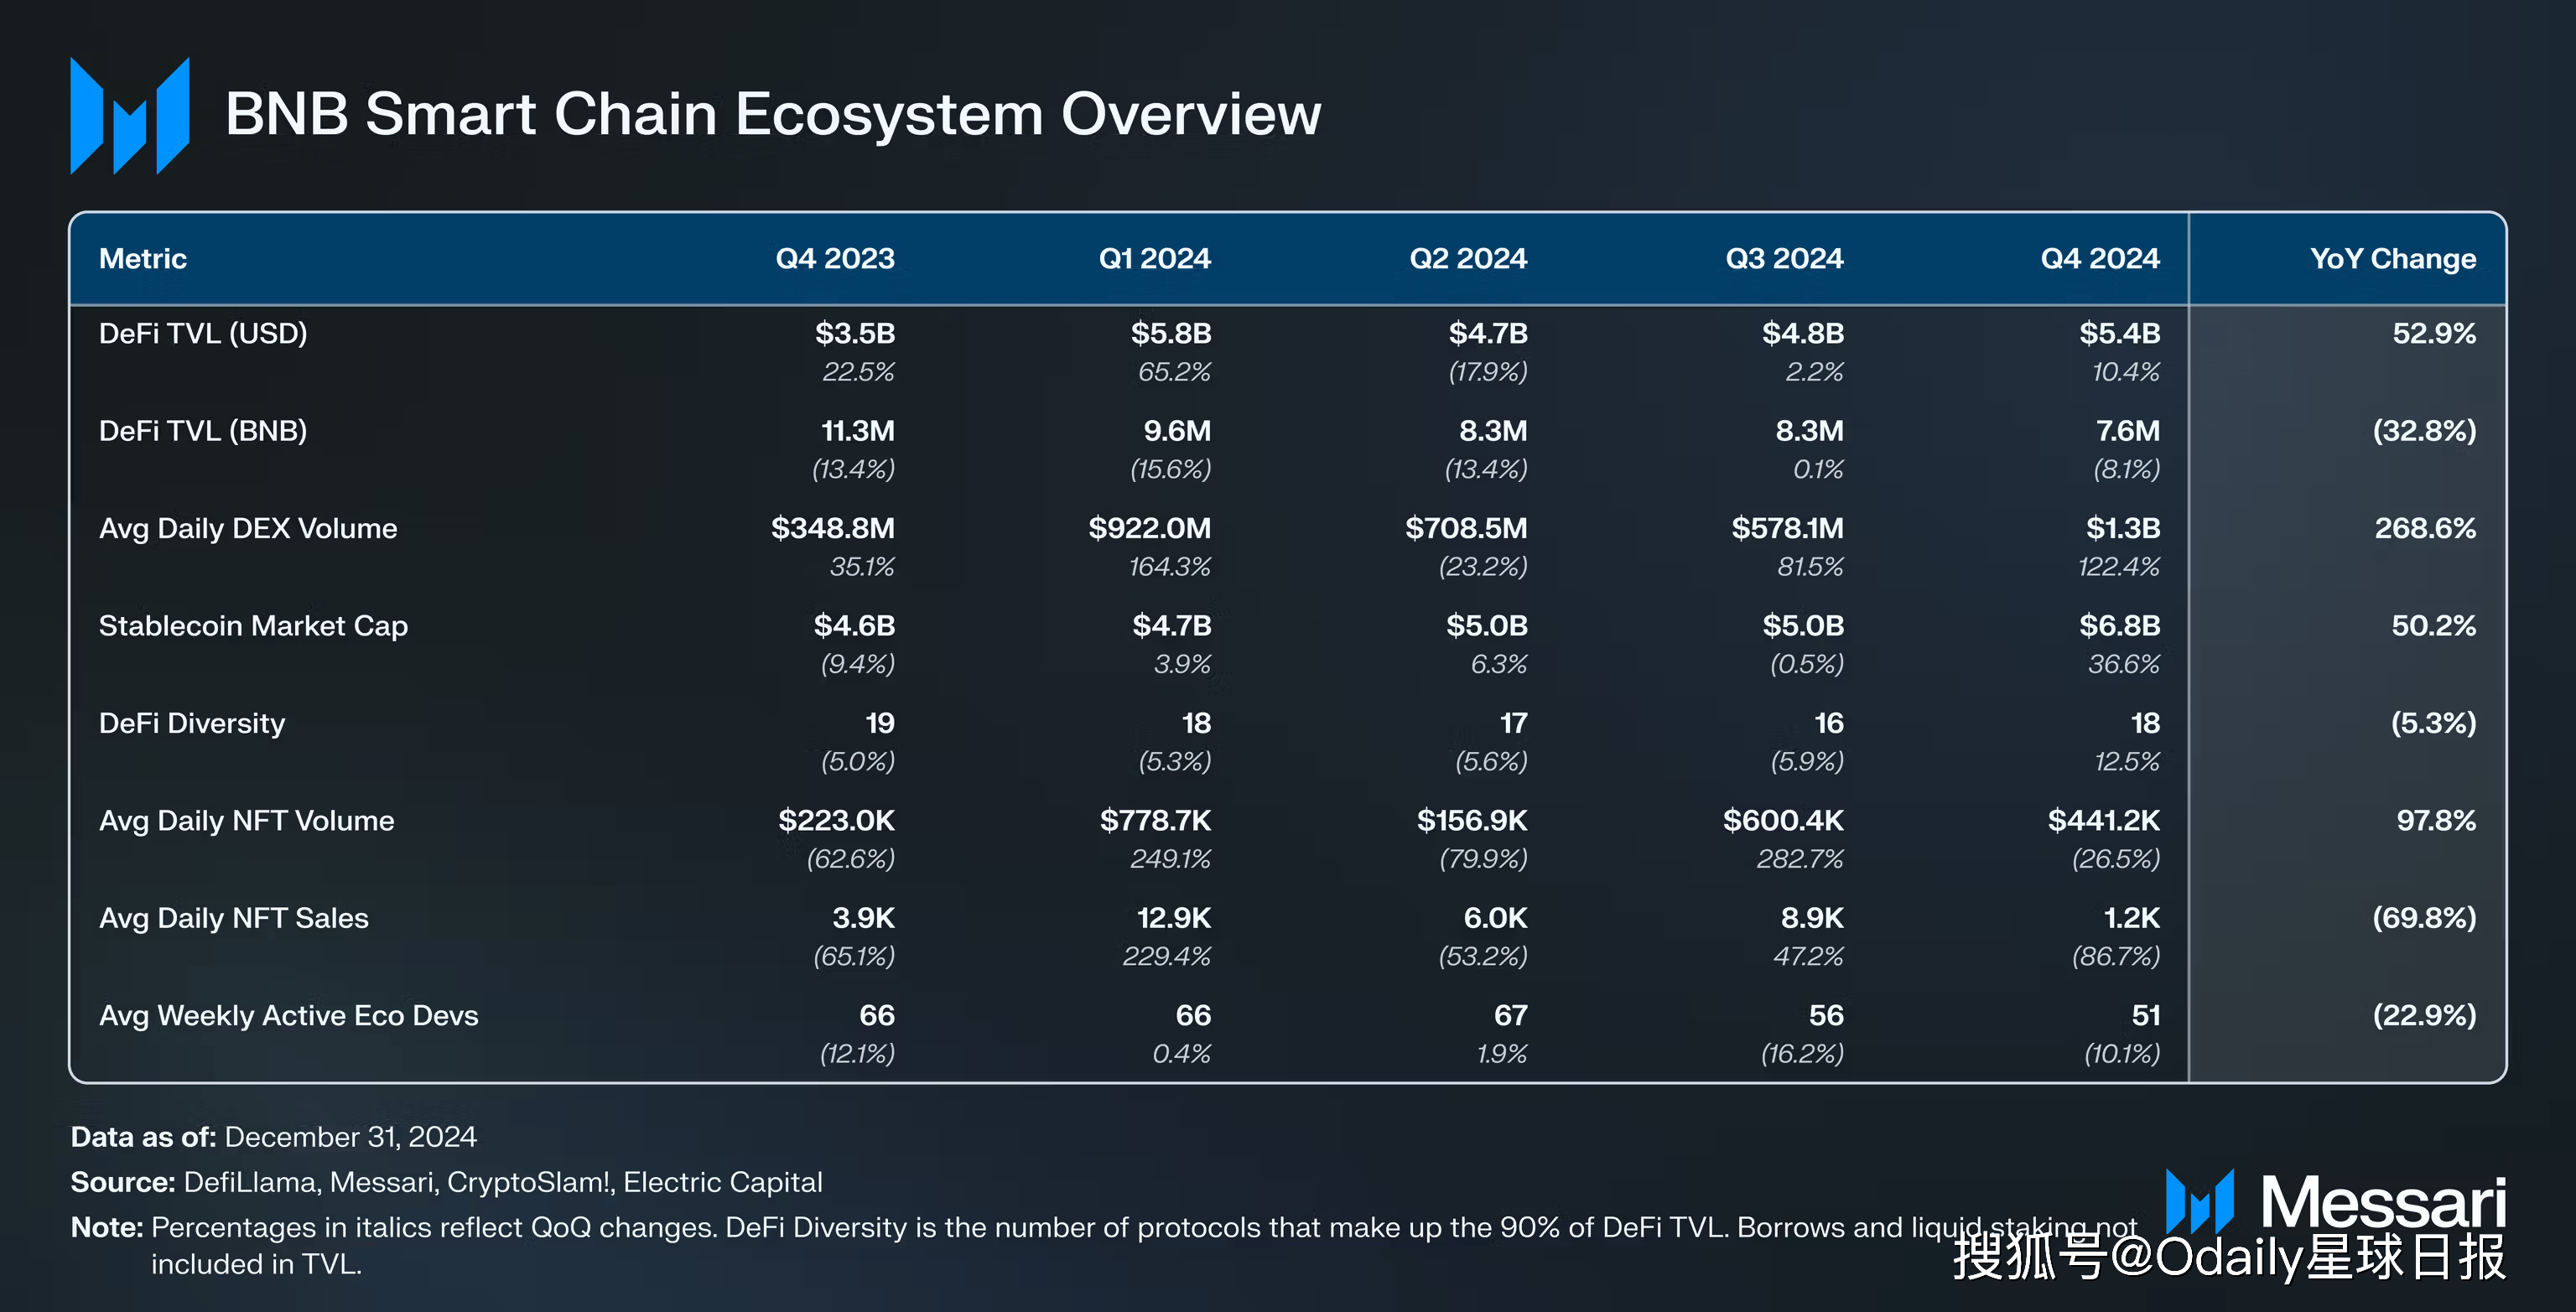Click the Stablecoin Market Cap label
This screenshot has height=1312, width=2576.
(x=253, y=626)
